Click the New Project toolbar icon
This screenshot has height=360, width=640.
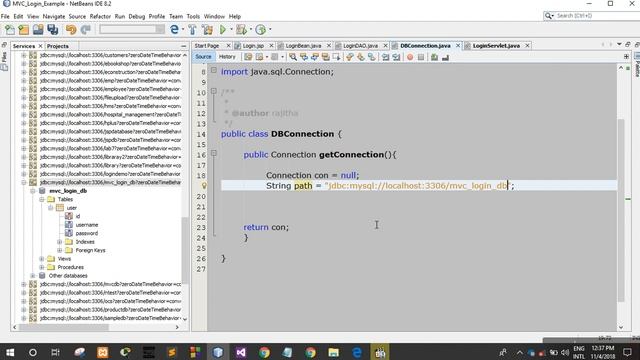pos(24,29)
